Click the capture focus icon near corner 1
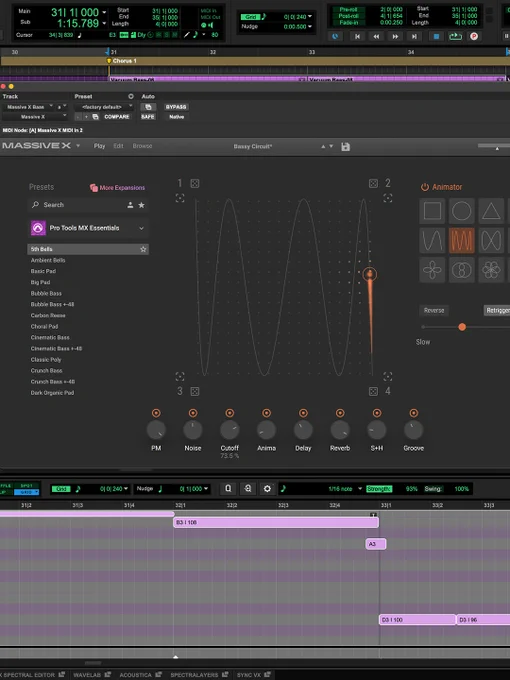The image size is (510, 680). pos(180,198)
